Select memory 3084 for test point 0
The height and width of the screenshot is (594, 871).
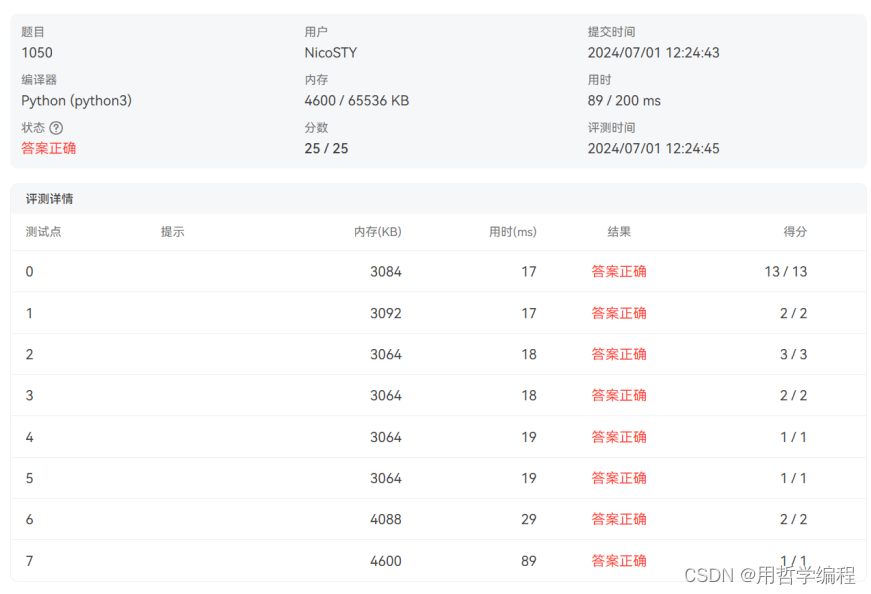coord(386,272)
